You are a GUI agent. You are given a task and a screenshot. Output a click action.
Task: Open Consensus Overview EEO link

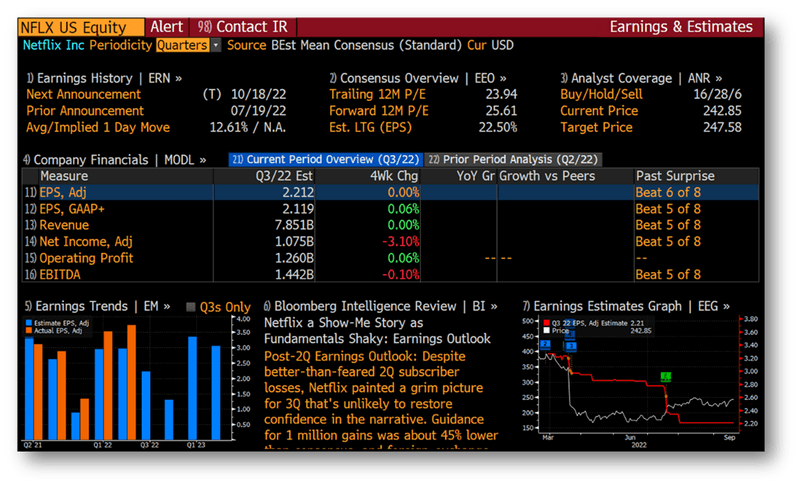click(418, 79)
